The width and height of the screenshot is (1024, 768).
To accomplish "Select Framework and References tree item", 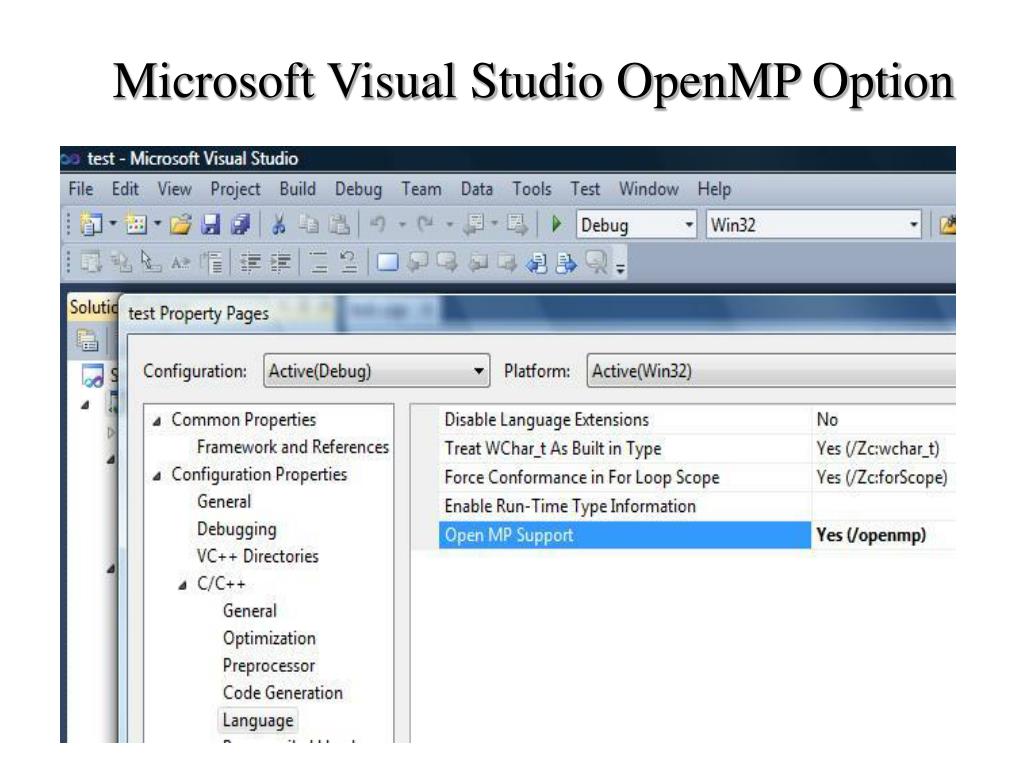I will tap(293, 447).
